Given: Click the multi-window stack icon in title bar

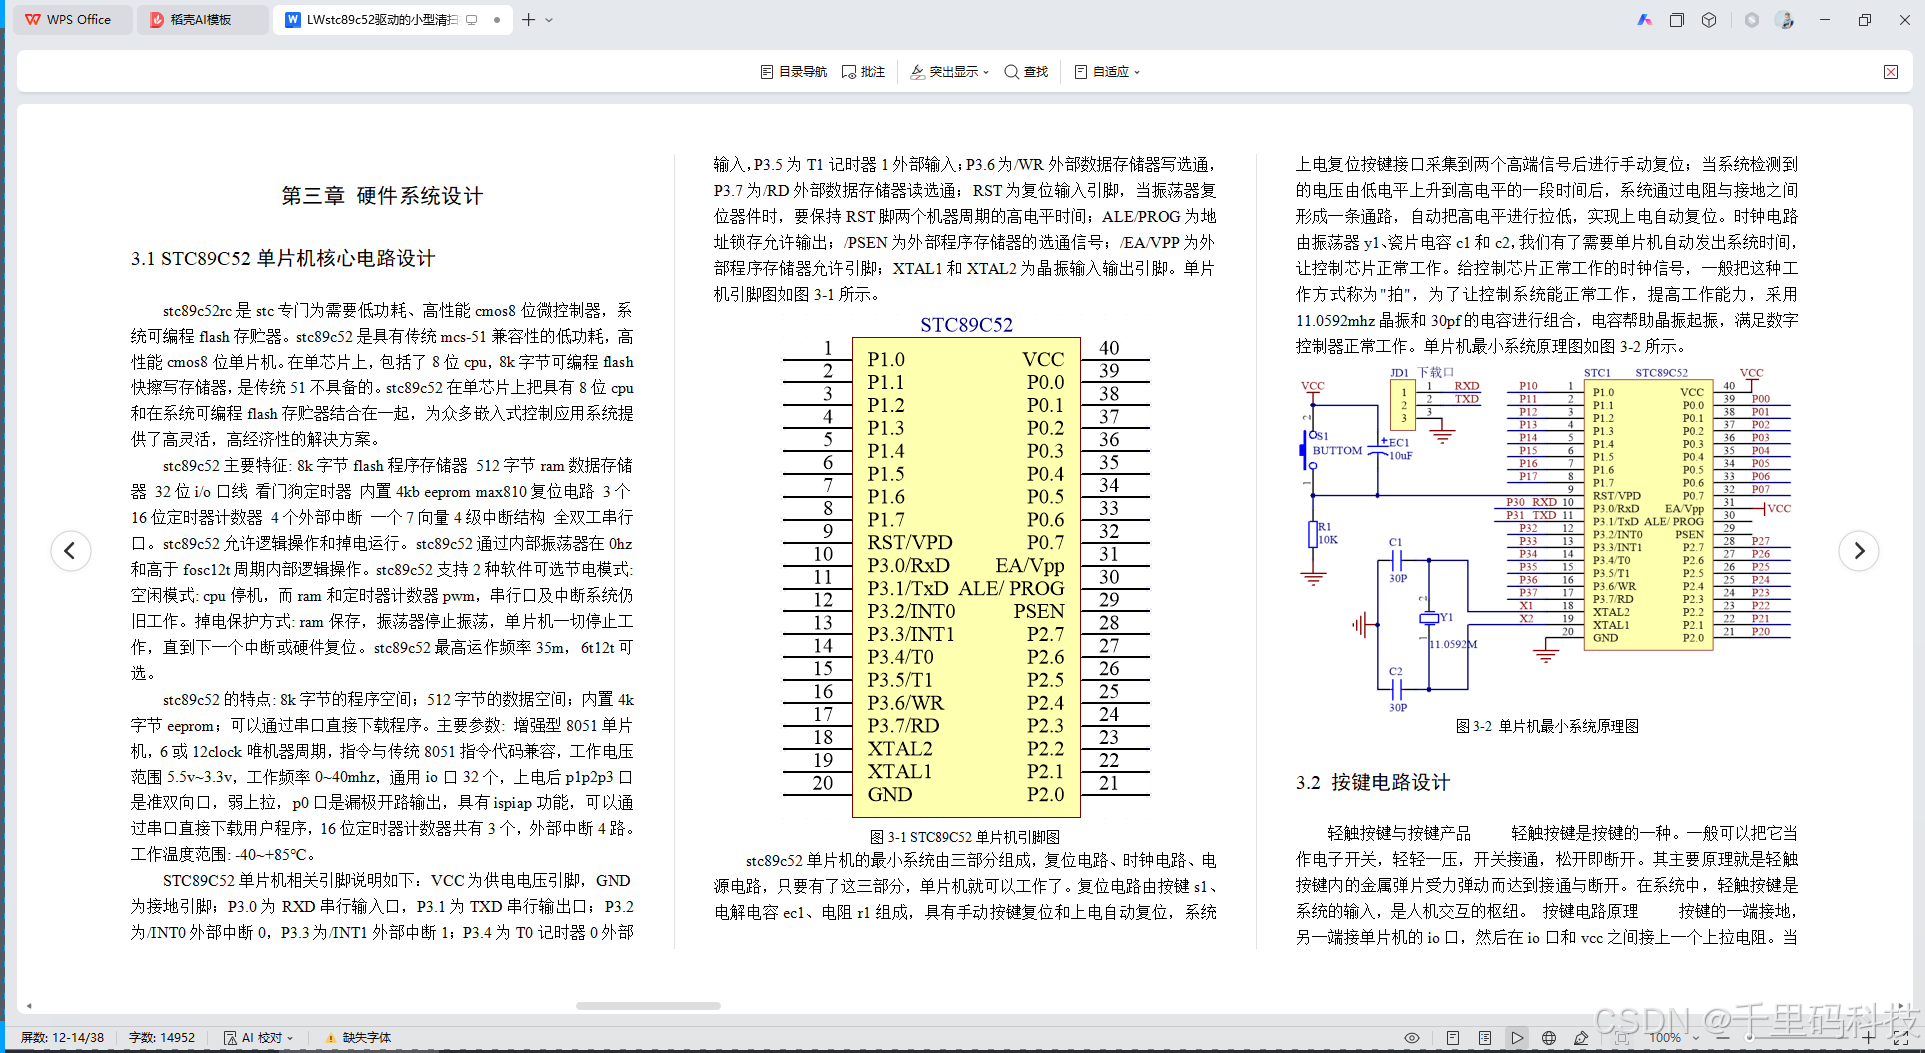Looking at the screenshot, I should tap(1677, 20).
